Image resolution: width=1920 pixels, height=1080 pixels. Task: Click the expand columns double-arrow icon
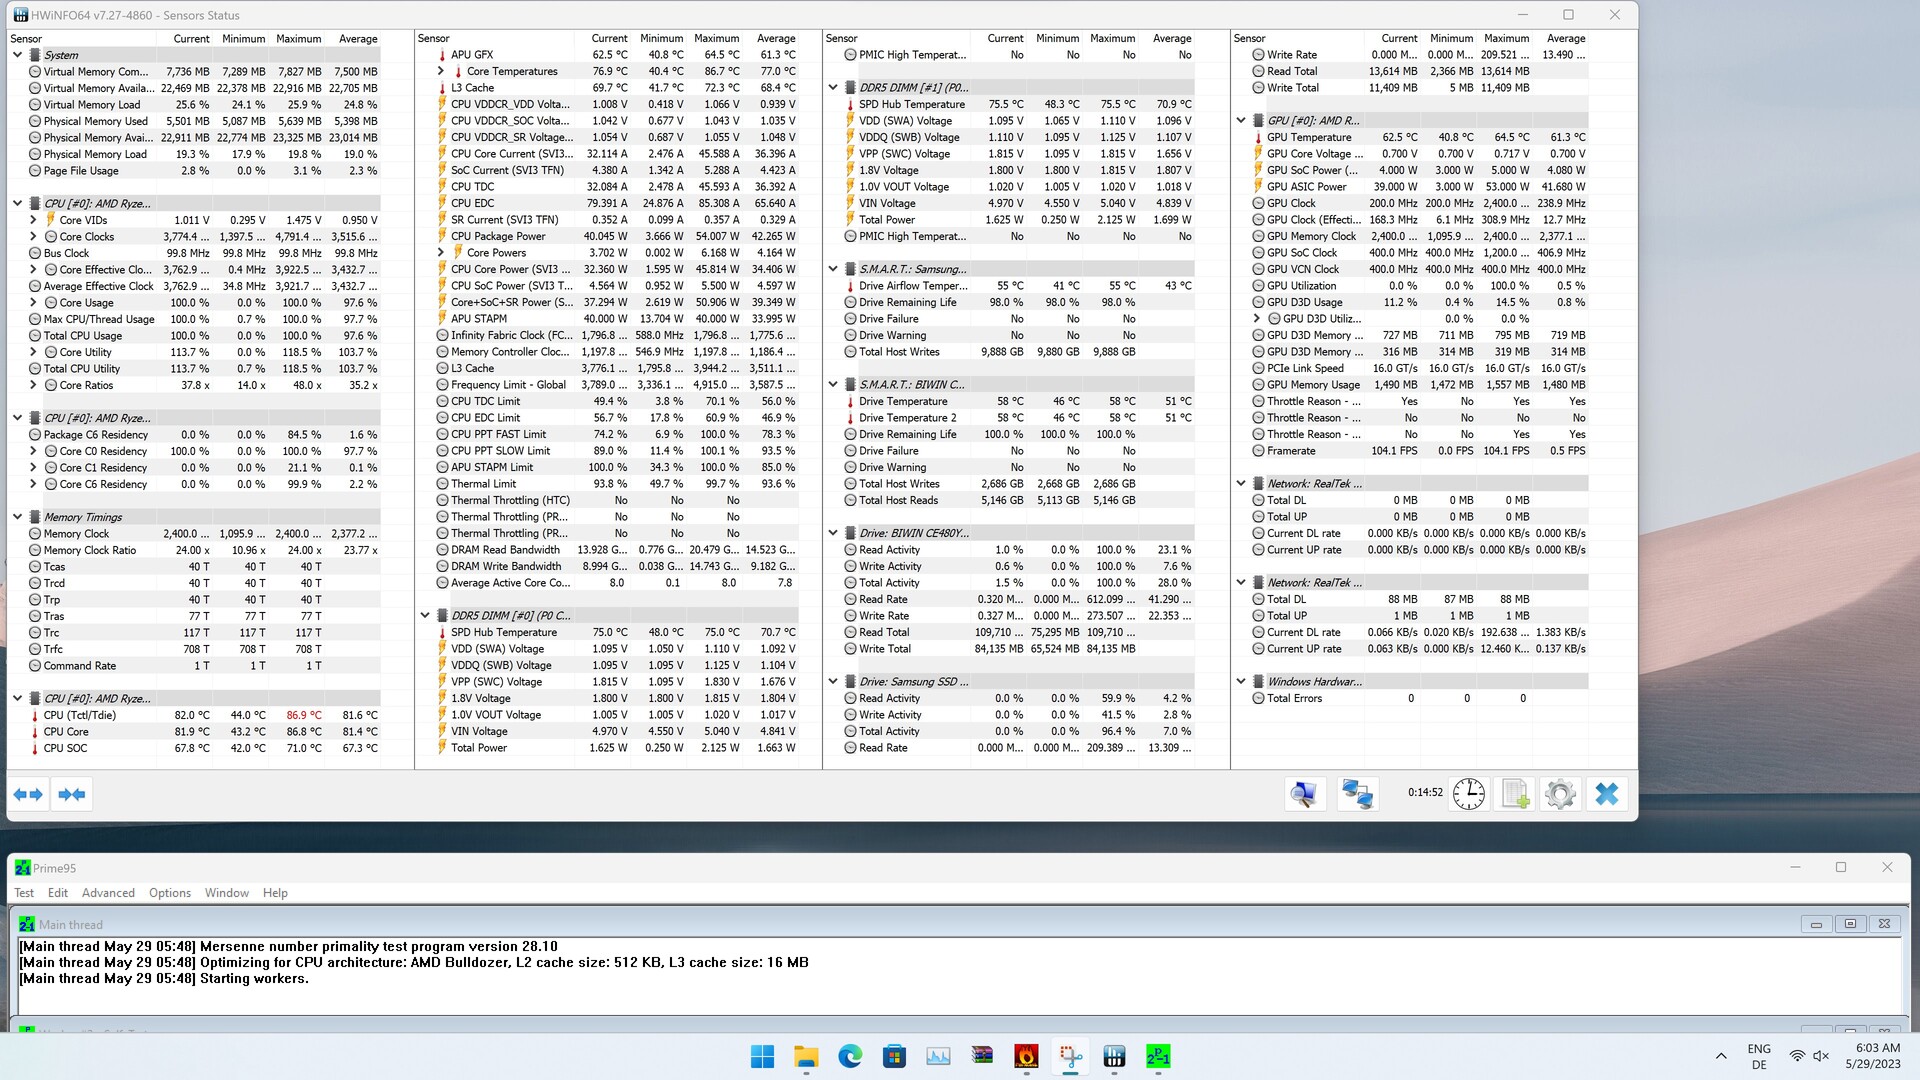click(28, 794)
